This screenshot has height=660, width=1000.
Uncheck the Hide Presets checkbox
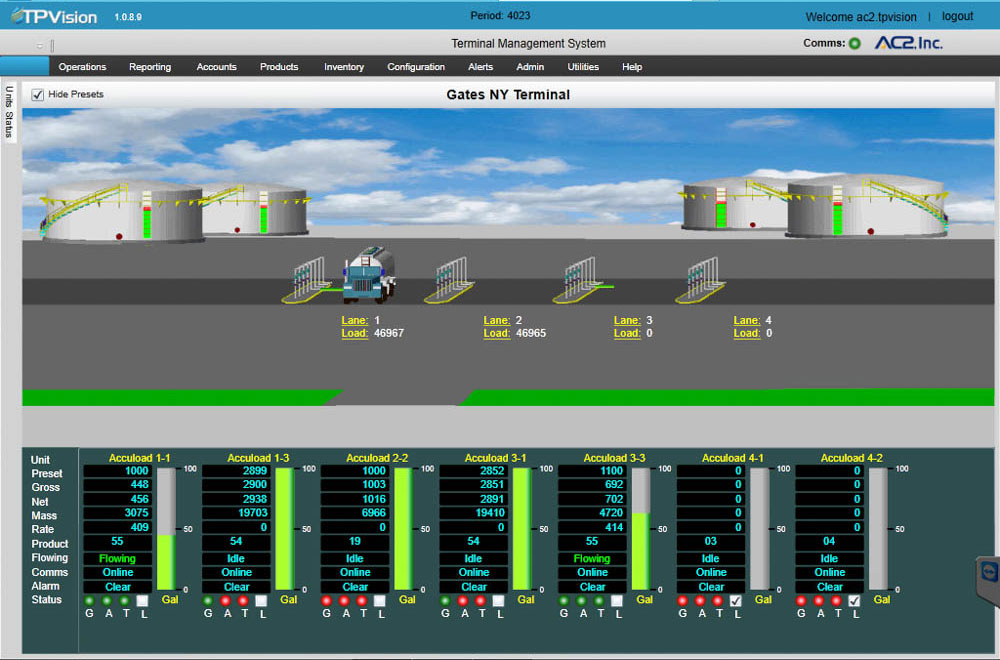[x=37, y=94]
